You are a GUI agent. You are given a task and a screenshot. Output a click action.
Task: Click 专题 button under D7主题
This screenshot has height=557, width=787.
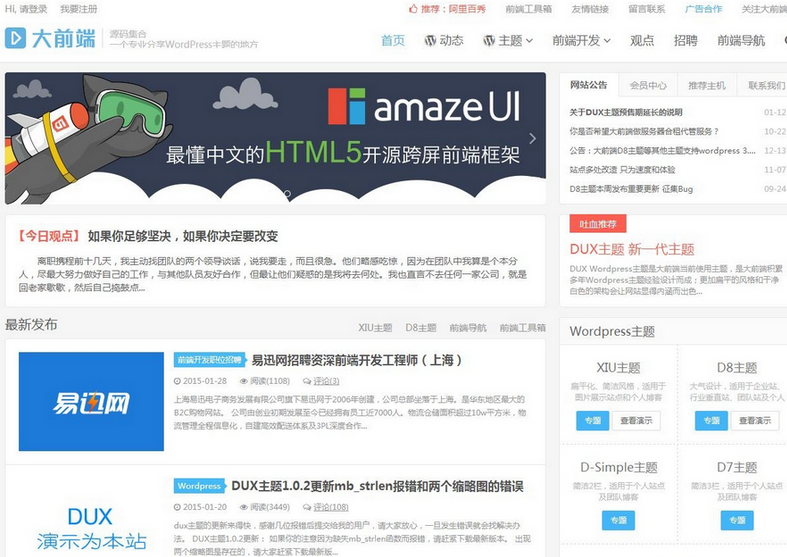click(x=737, y=520)
